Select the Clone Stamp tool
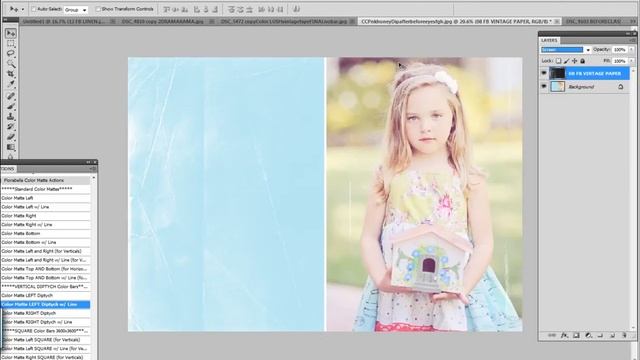This screenshot has height=360, width=640. pyautogui.click(x=11, y=117)
